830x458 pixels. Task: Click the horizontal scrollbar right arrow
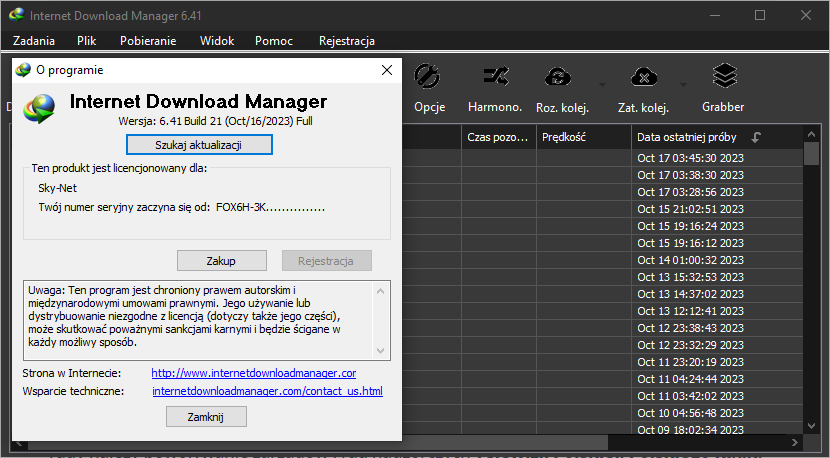(795, 442)
